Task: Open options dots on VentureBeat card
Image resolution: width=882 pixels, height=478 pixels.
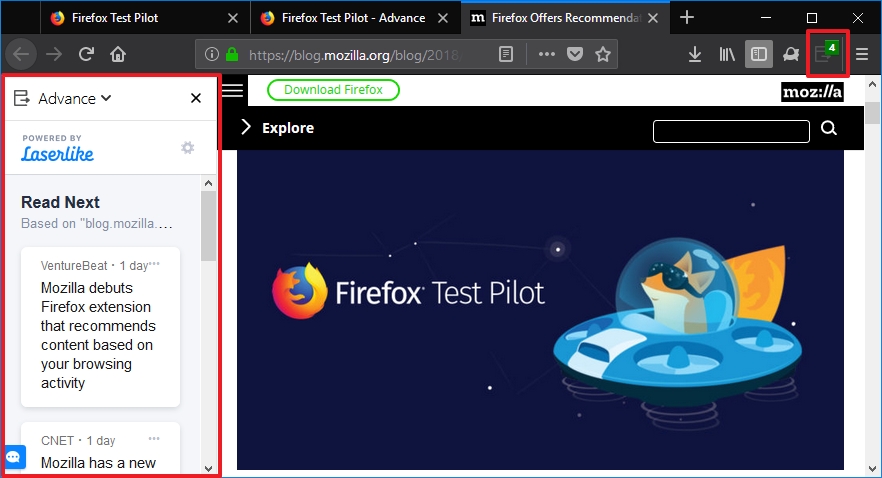Action: pos(154,263)
